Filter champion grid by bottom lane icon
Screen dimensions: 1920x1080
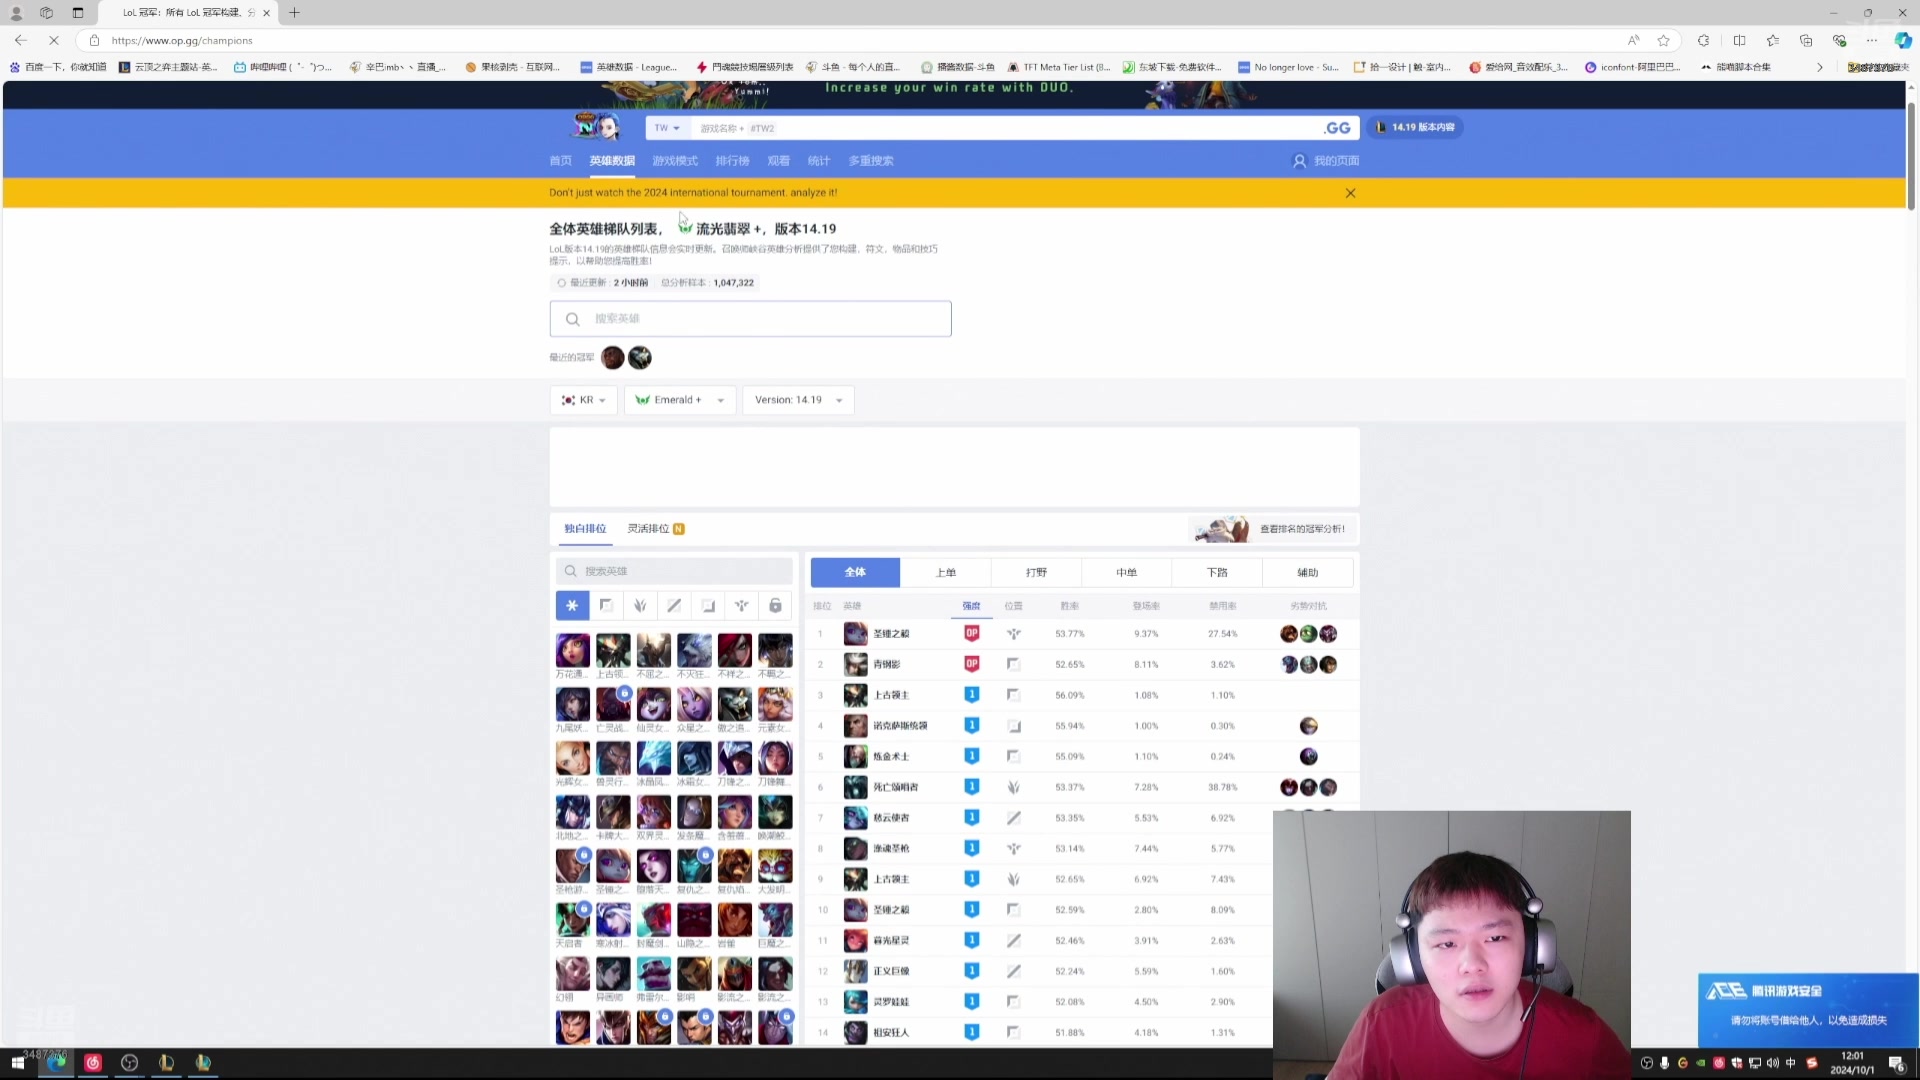(708, 605)
